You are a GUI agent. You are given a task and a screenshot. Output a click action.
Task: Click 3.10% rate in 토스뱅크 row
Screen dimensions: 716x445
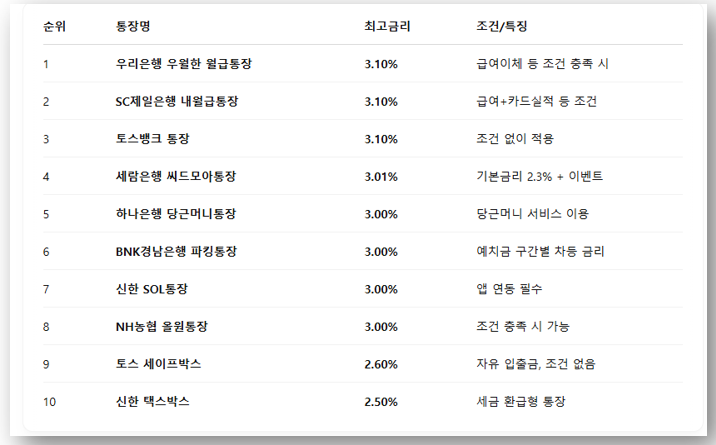381,139
